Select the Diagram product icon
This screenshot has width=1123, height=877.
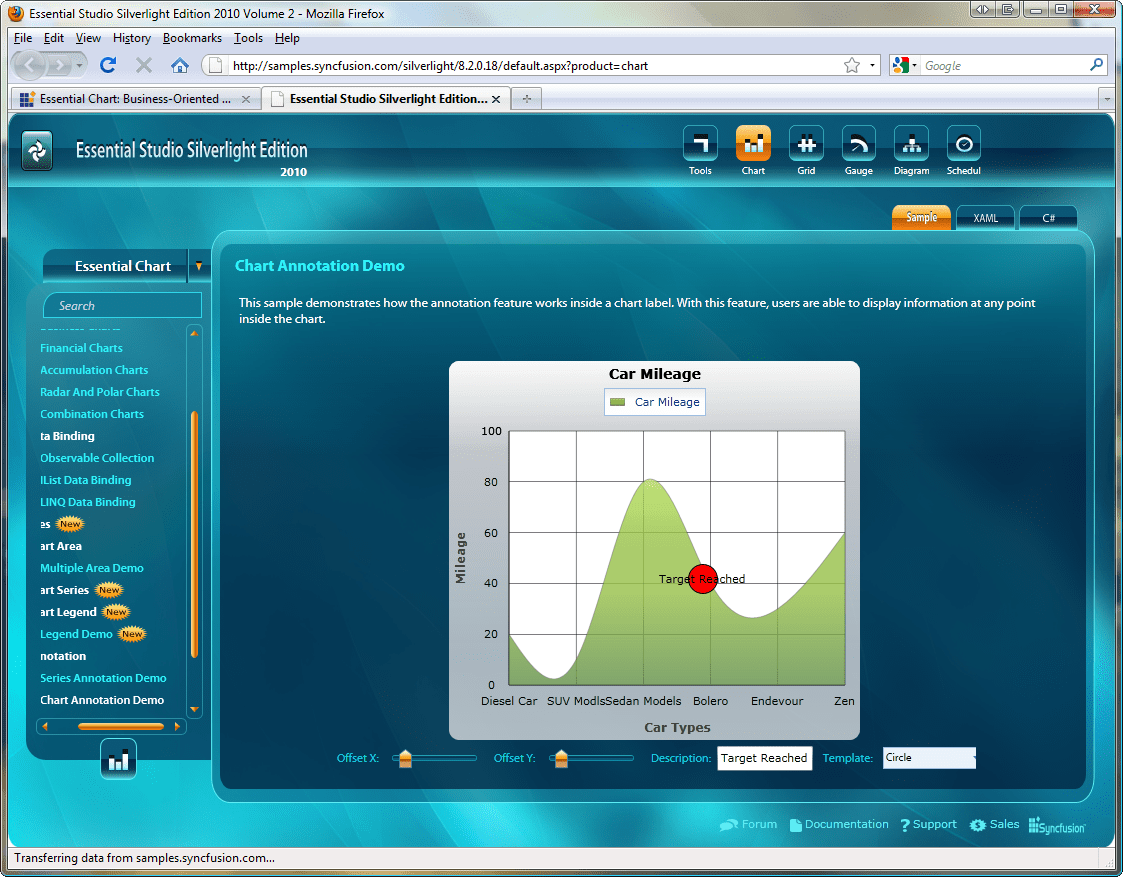pos(911,144)
